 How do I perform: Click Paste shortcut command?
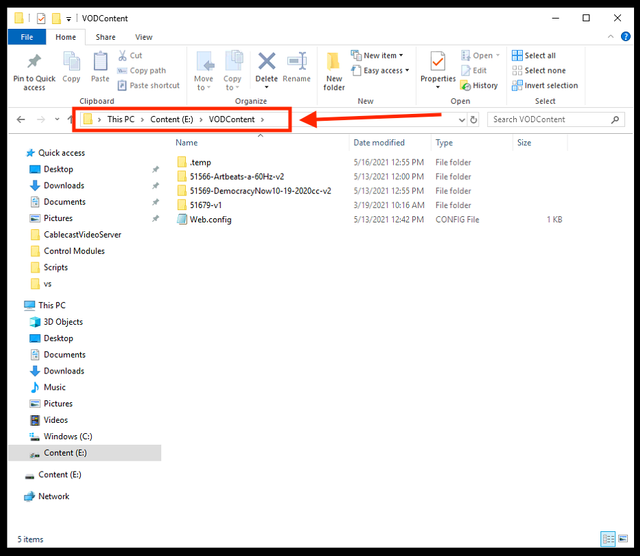(x=149, y=85)
